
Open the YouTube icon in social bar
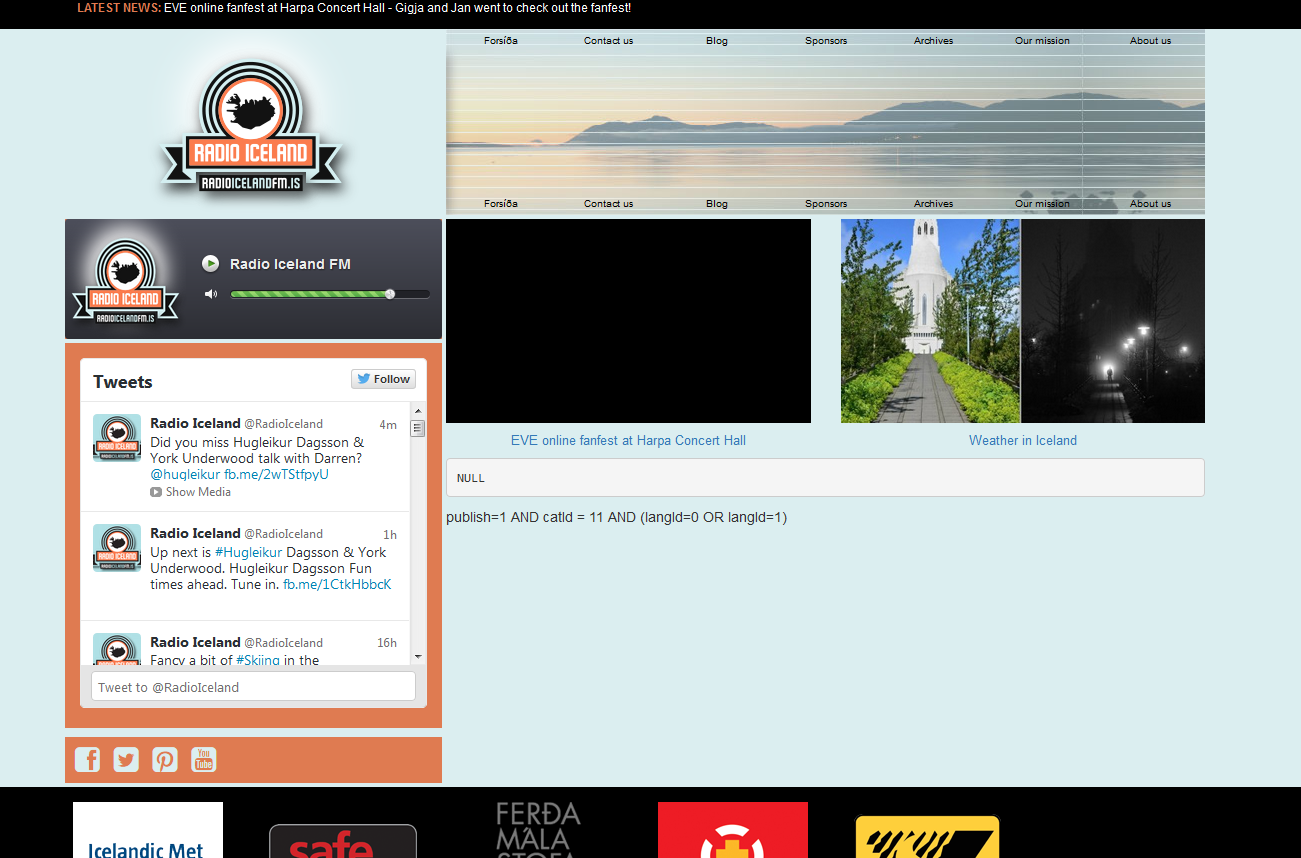tap(204, 760)
